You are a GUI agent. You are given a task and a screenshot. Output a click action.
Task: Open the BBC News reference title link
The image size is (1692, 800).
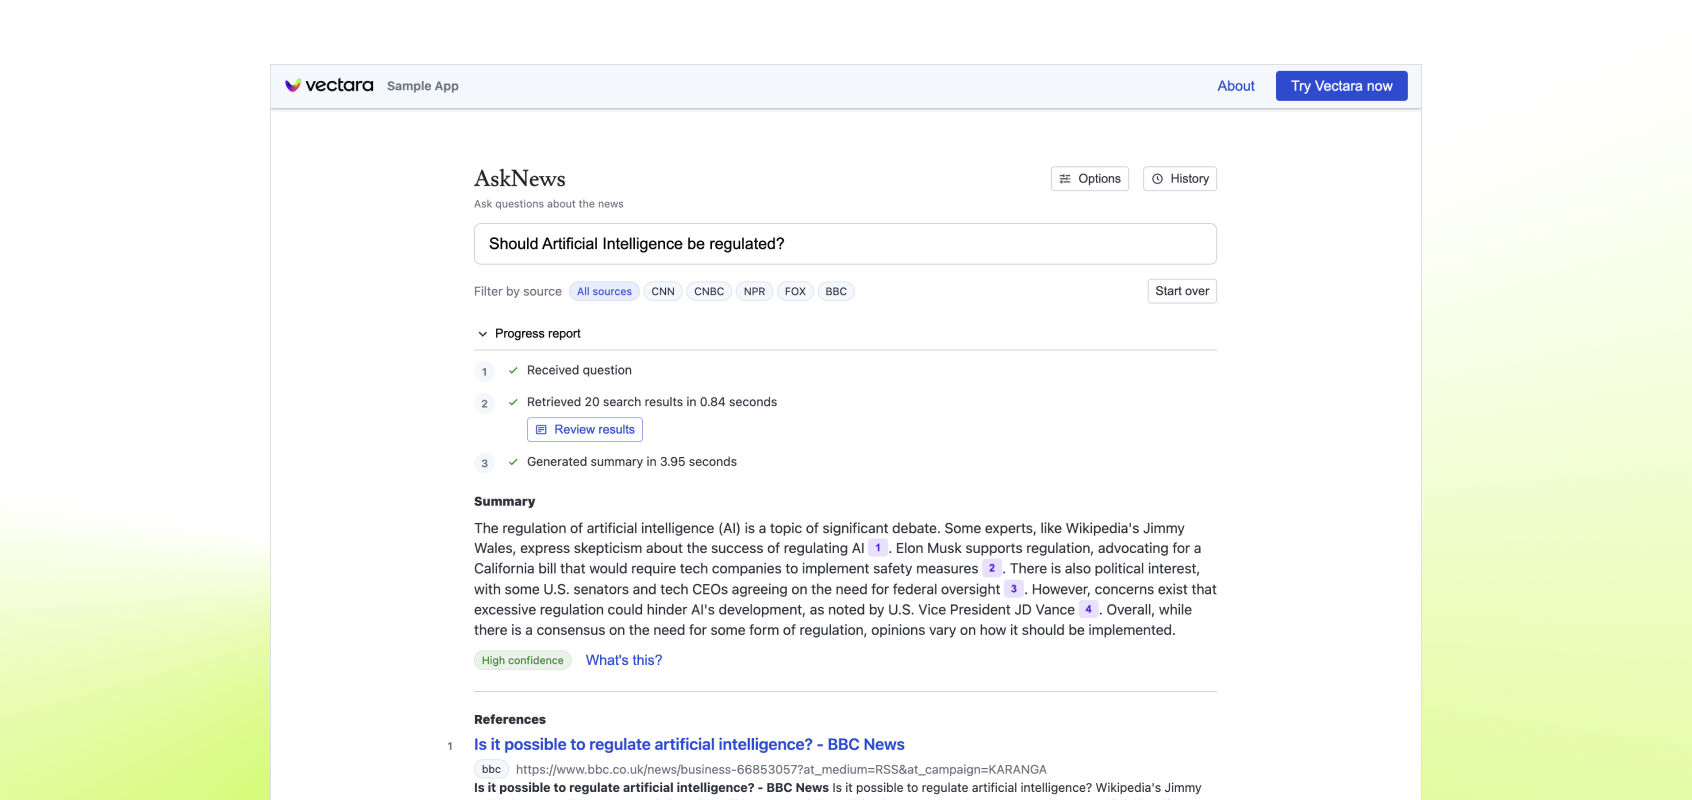[689, 745]
